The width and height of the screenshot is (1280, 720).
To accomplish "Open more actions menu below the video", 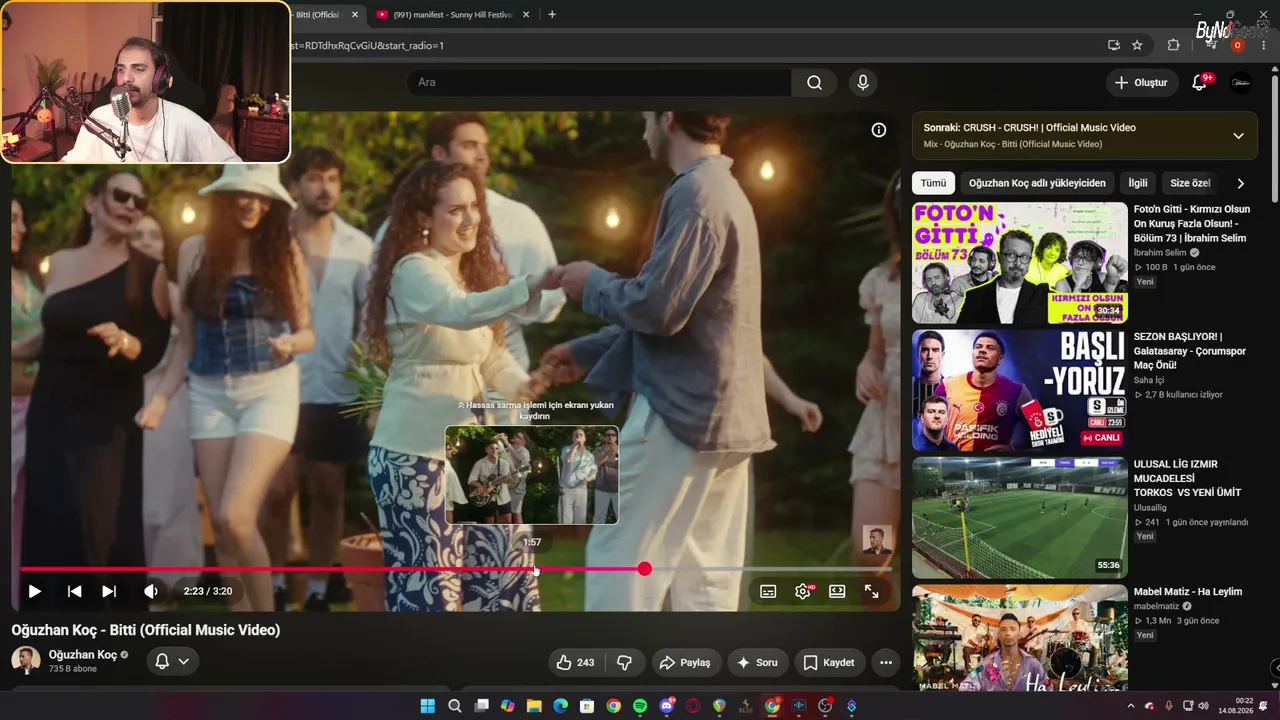I will [x=886, y=662].
